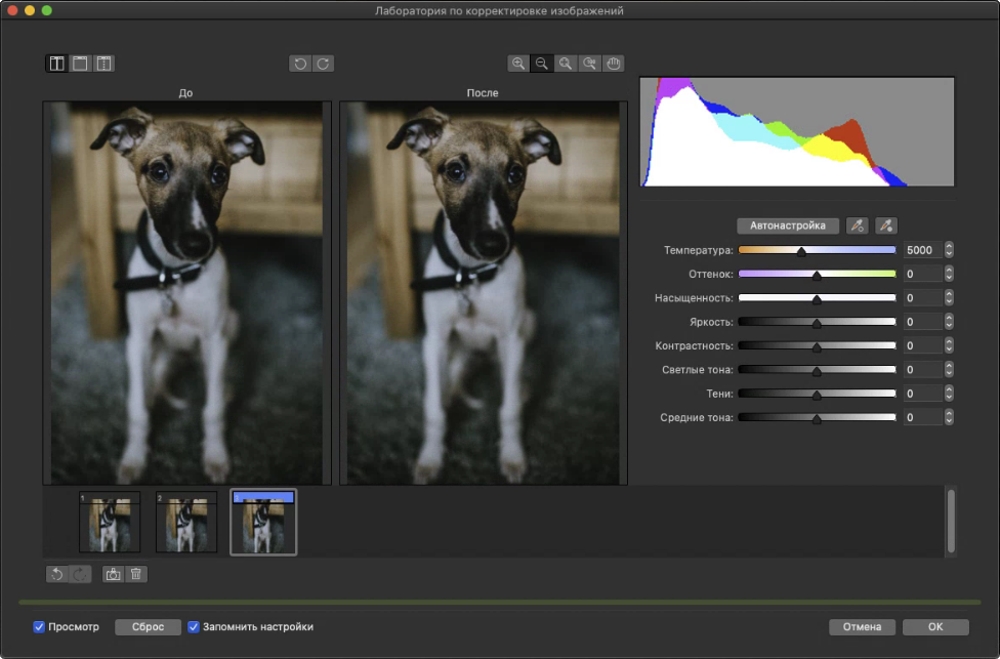Rotate image counterclockwise with top toolbar icon
The height and width of the screenshot is (659, 1000).
299,64
